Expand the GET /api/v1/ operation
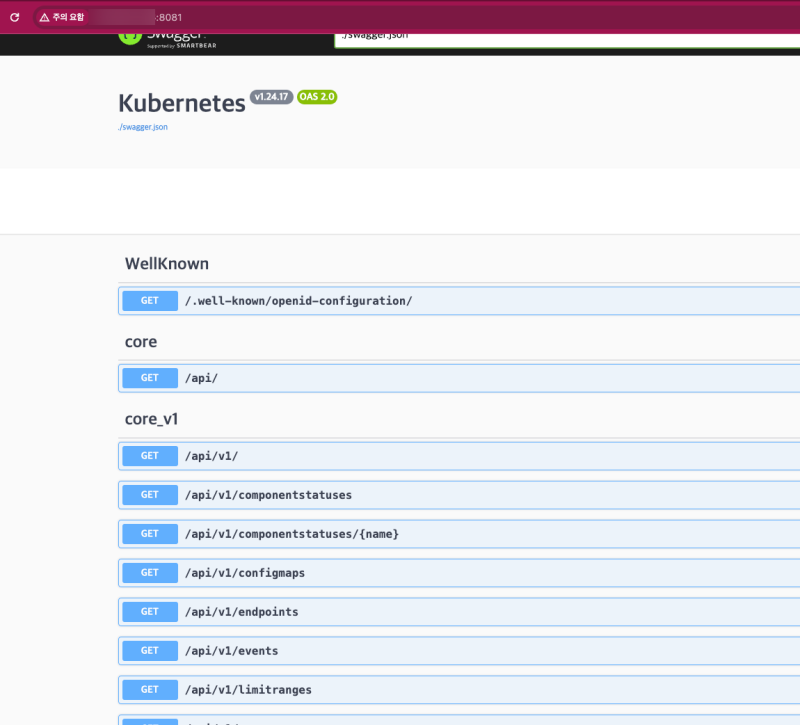This screenshot has height=725, width=800. (x=211, y=456)
